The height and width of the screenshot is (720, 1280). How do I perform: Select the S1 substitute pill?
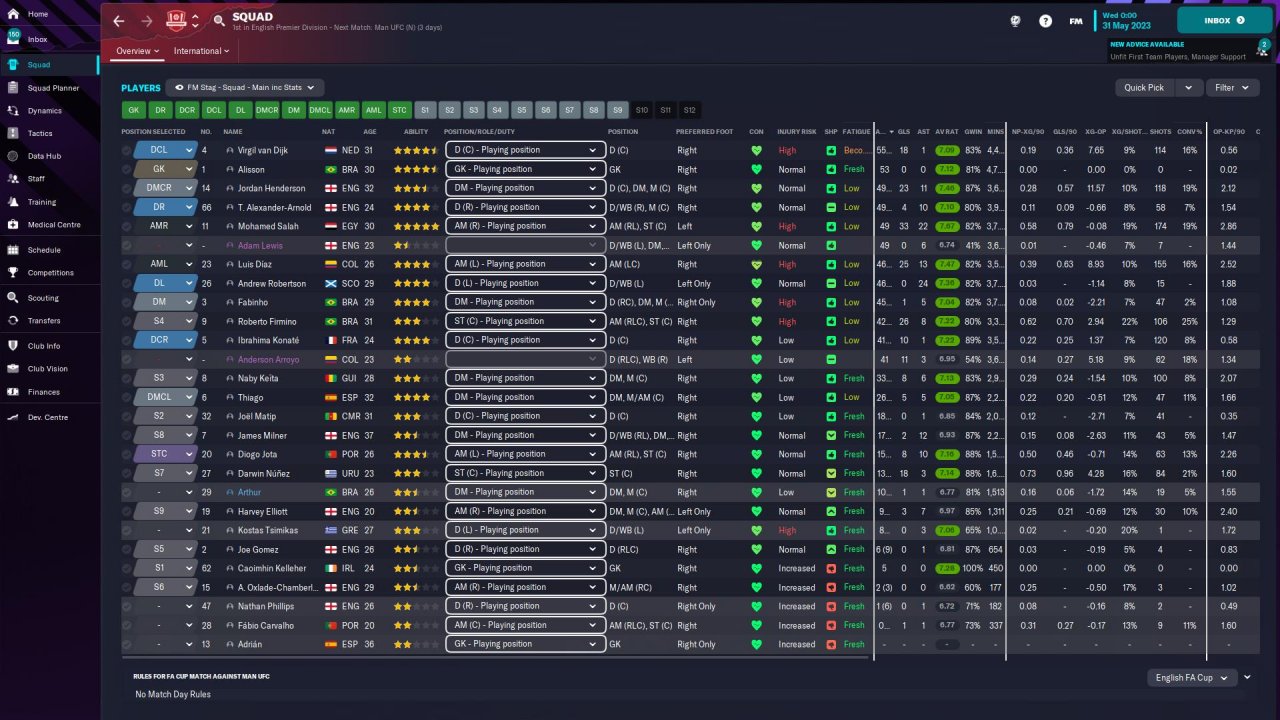(425, 110)
